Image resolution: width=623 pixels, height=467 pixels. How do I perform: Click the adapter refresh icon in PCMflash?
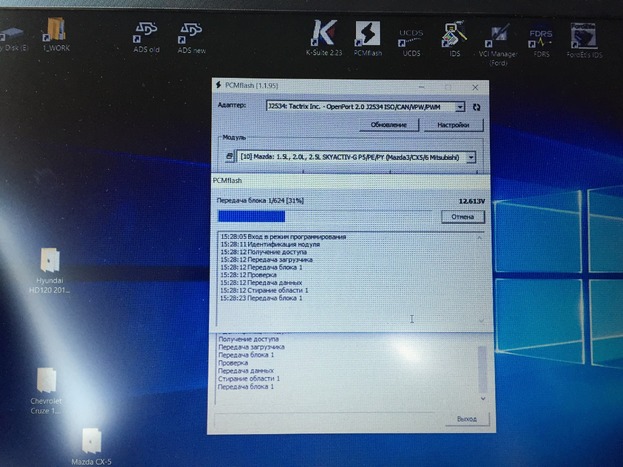[x=476, y=106]
